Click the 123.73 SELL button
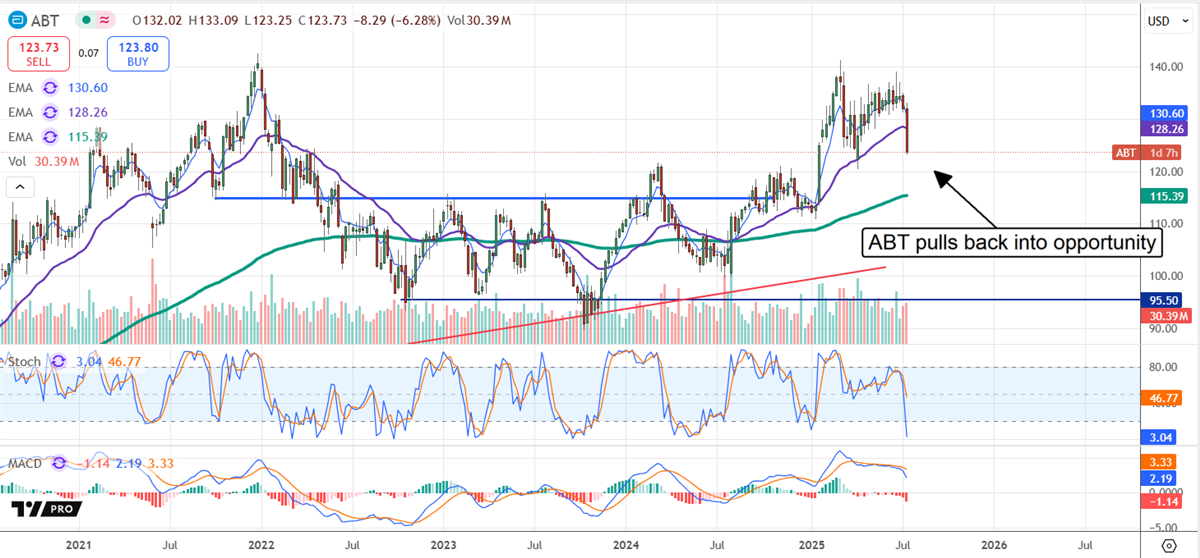 [x=39, y=53]
